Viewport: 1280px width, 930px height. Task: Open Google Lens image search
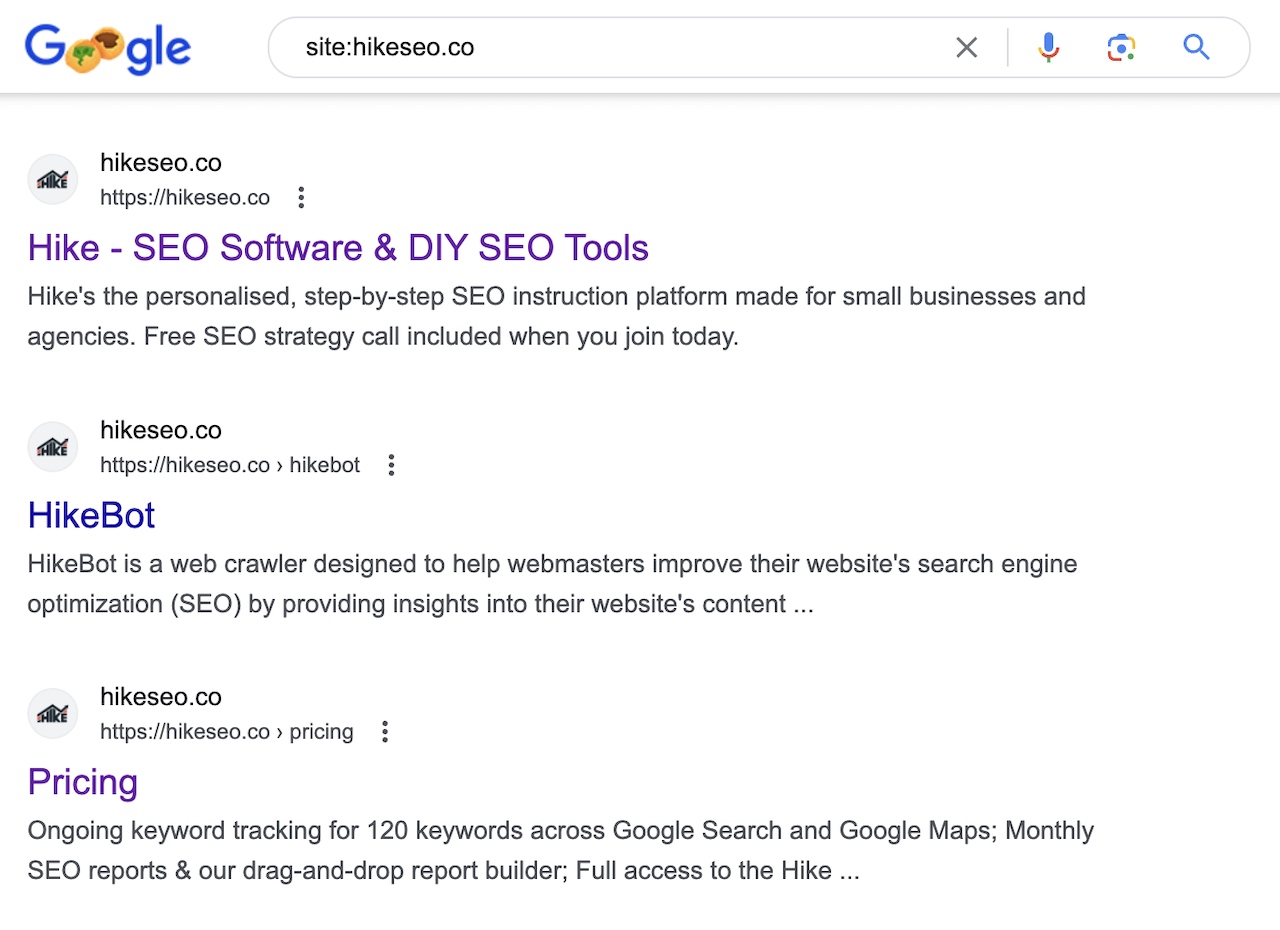pos(1122,47)
